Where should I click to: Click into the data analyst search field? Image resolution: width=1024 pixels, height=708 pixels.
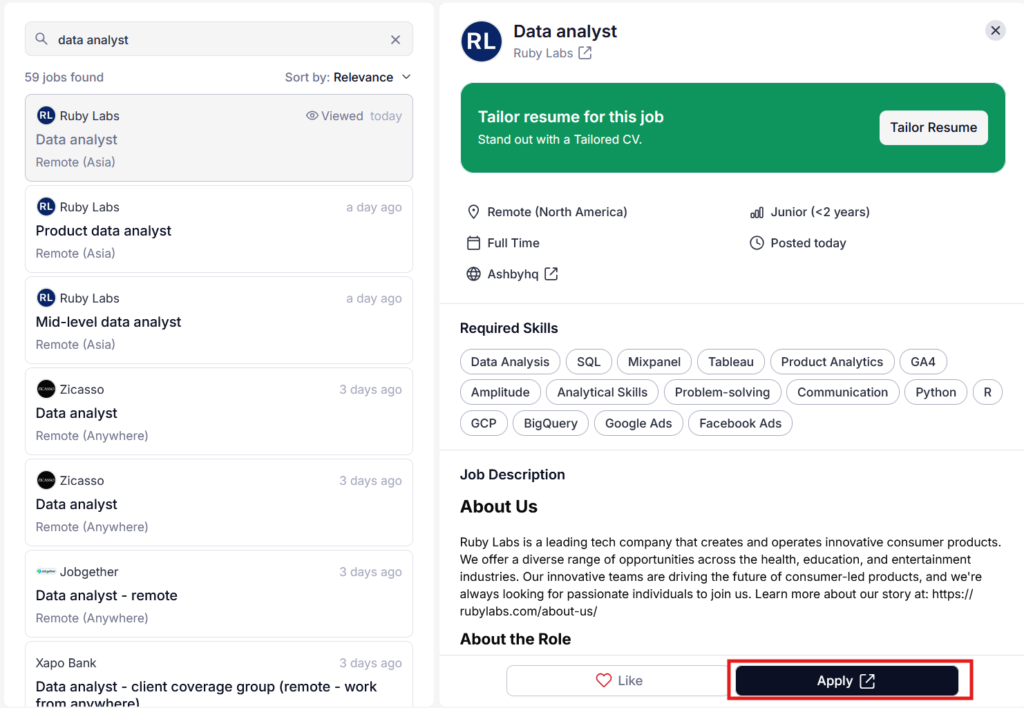[x=215, y=40]
